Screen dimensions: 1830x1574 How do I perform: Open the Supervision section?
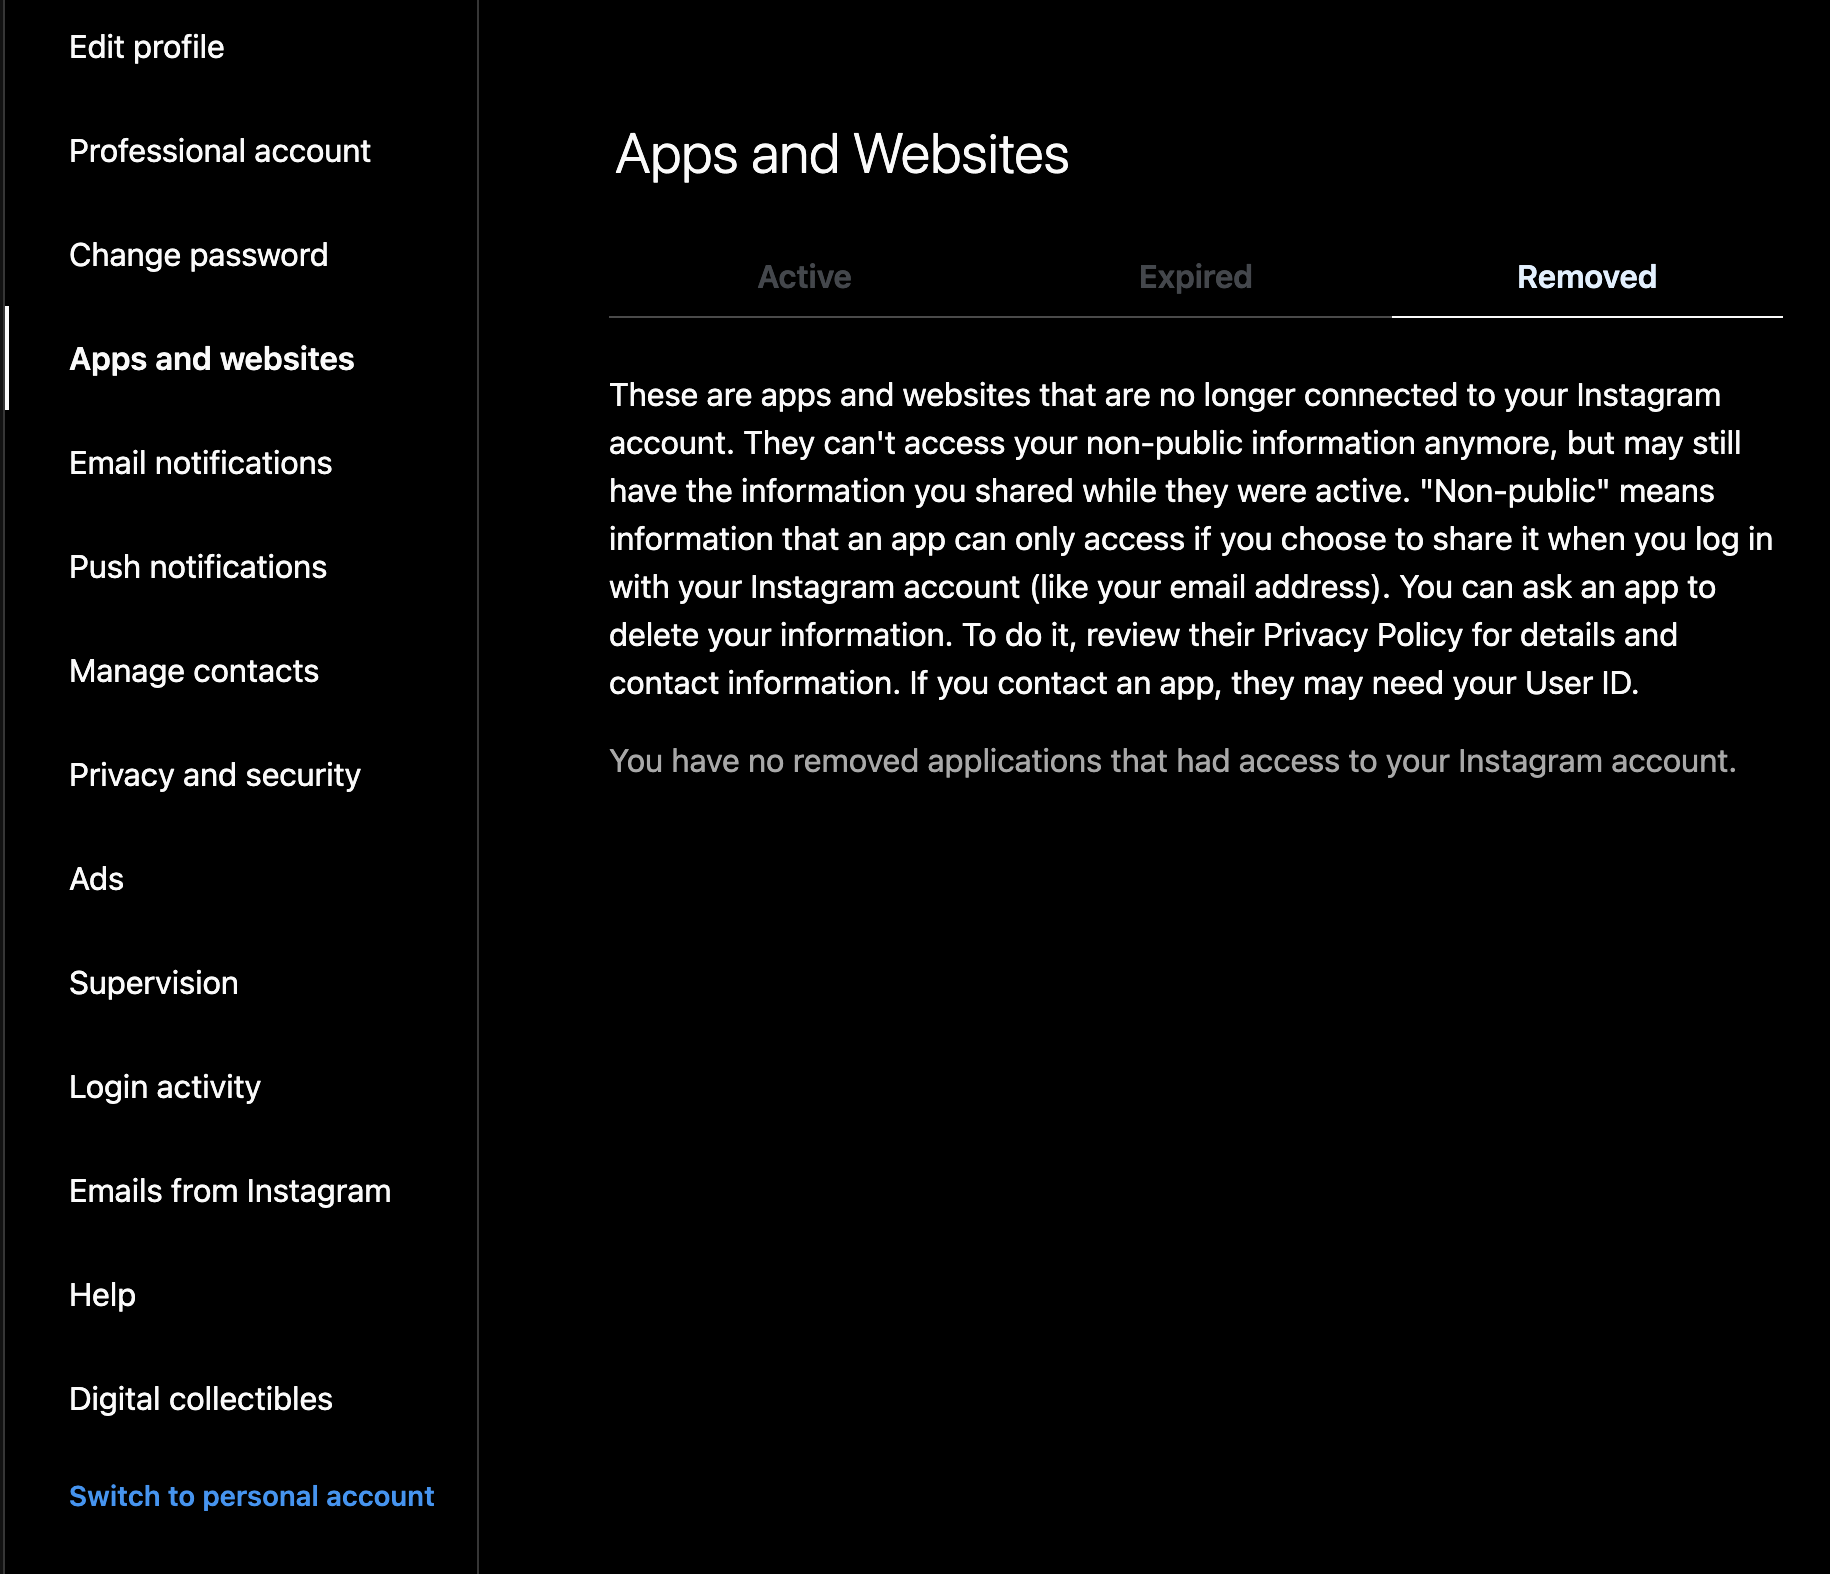click(153, 983)
